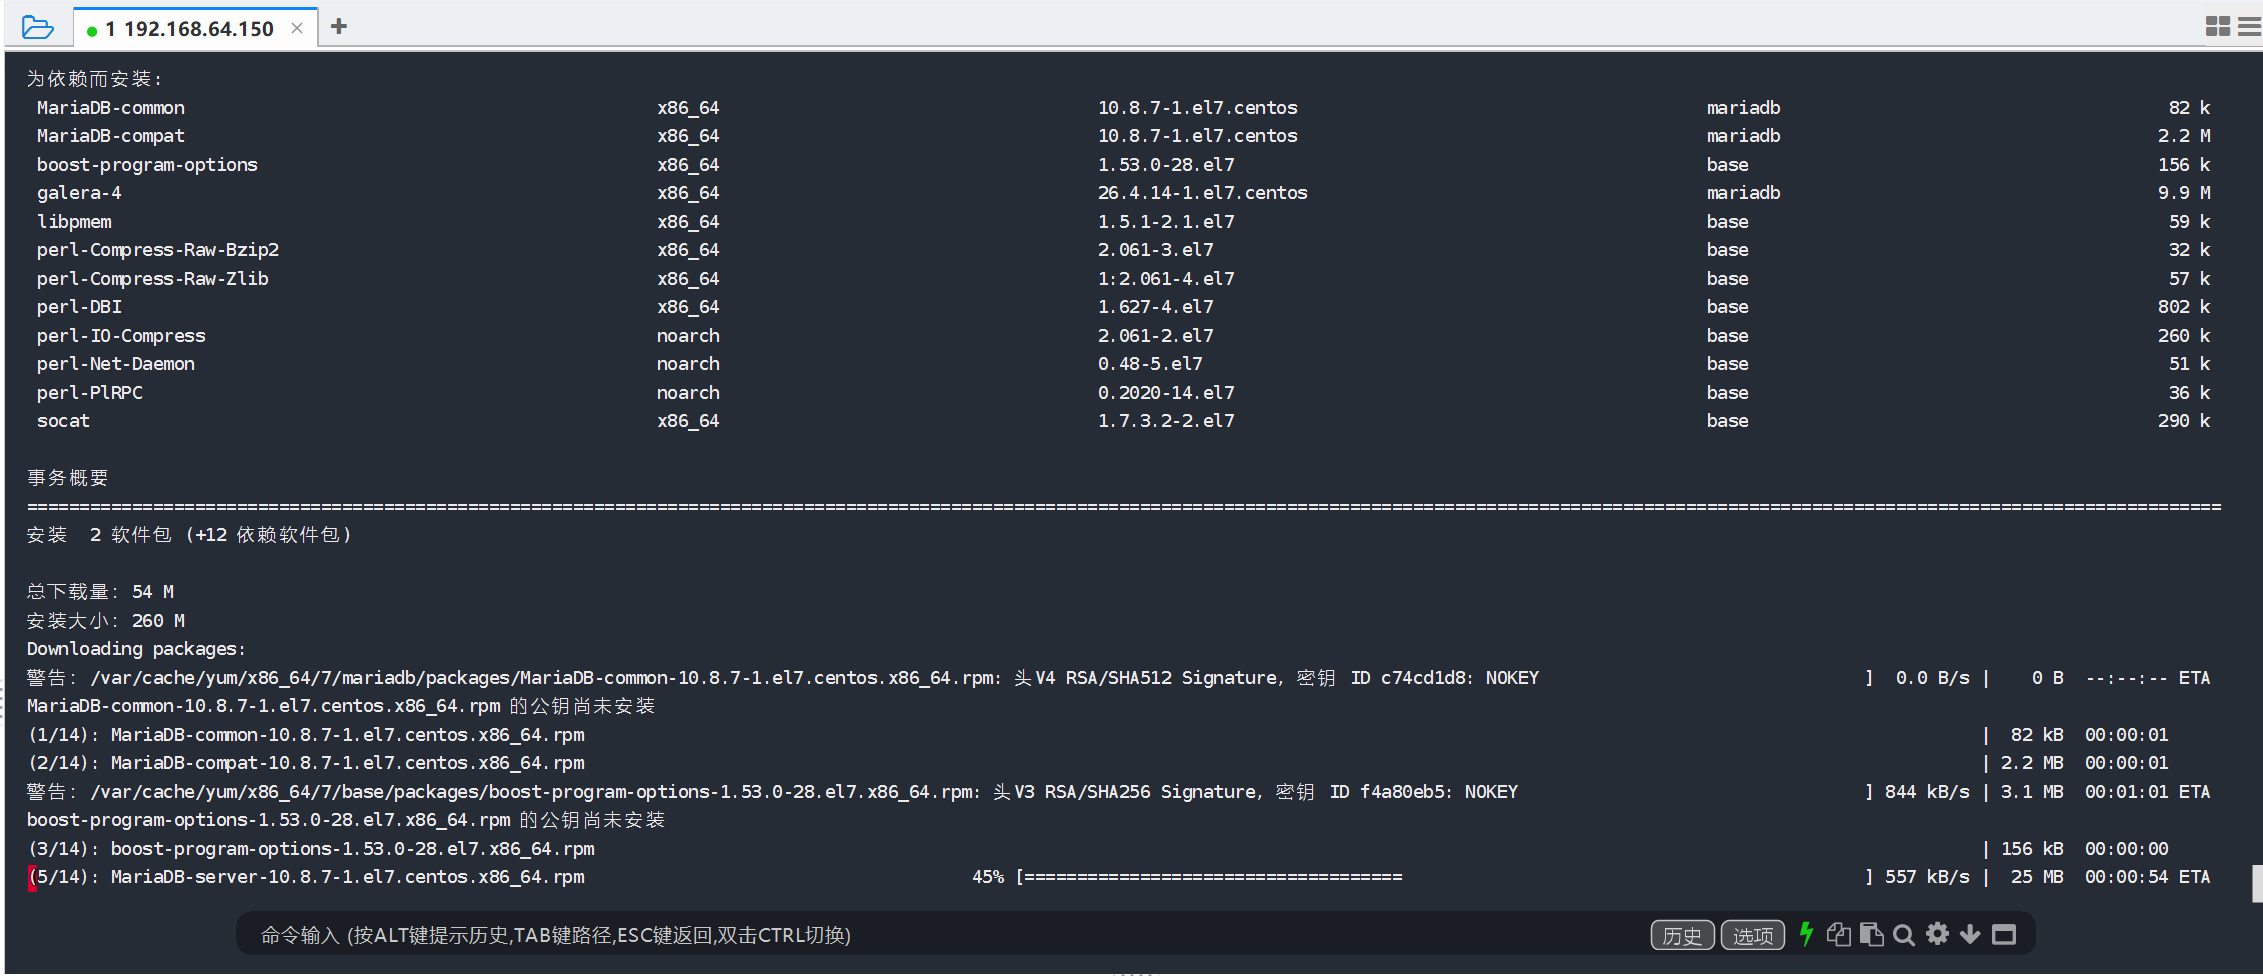Open the connection manager folder icon
Image resolution: width=2263 pixels, height=976 pixels.
pyautogui.click(x=37, y=27)
